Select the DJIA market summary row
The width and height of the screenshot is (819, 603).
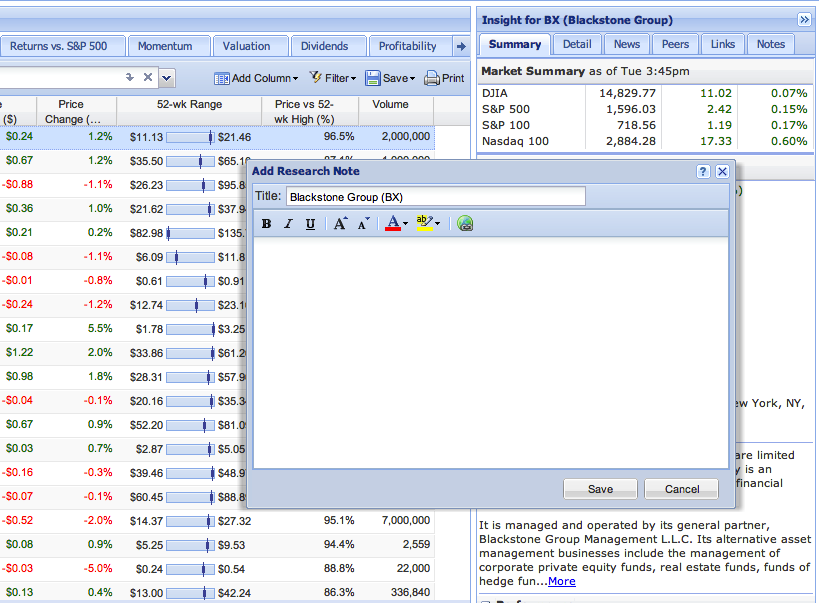pyautogui.click(x=645, y=93)
